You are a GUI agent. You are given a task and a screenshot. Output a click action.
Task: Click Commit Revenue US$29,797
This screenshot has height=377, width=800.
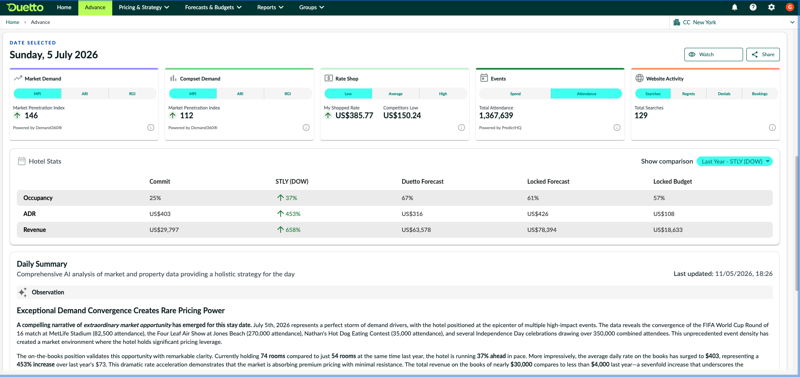[164, 230]
